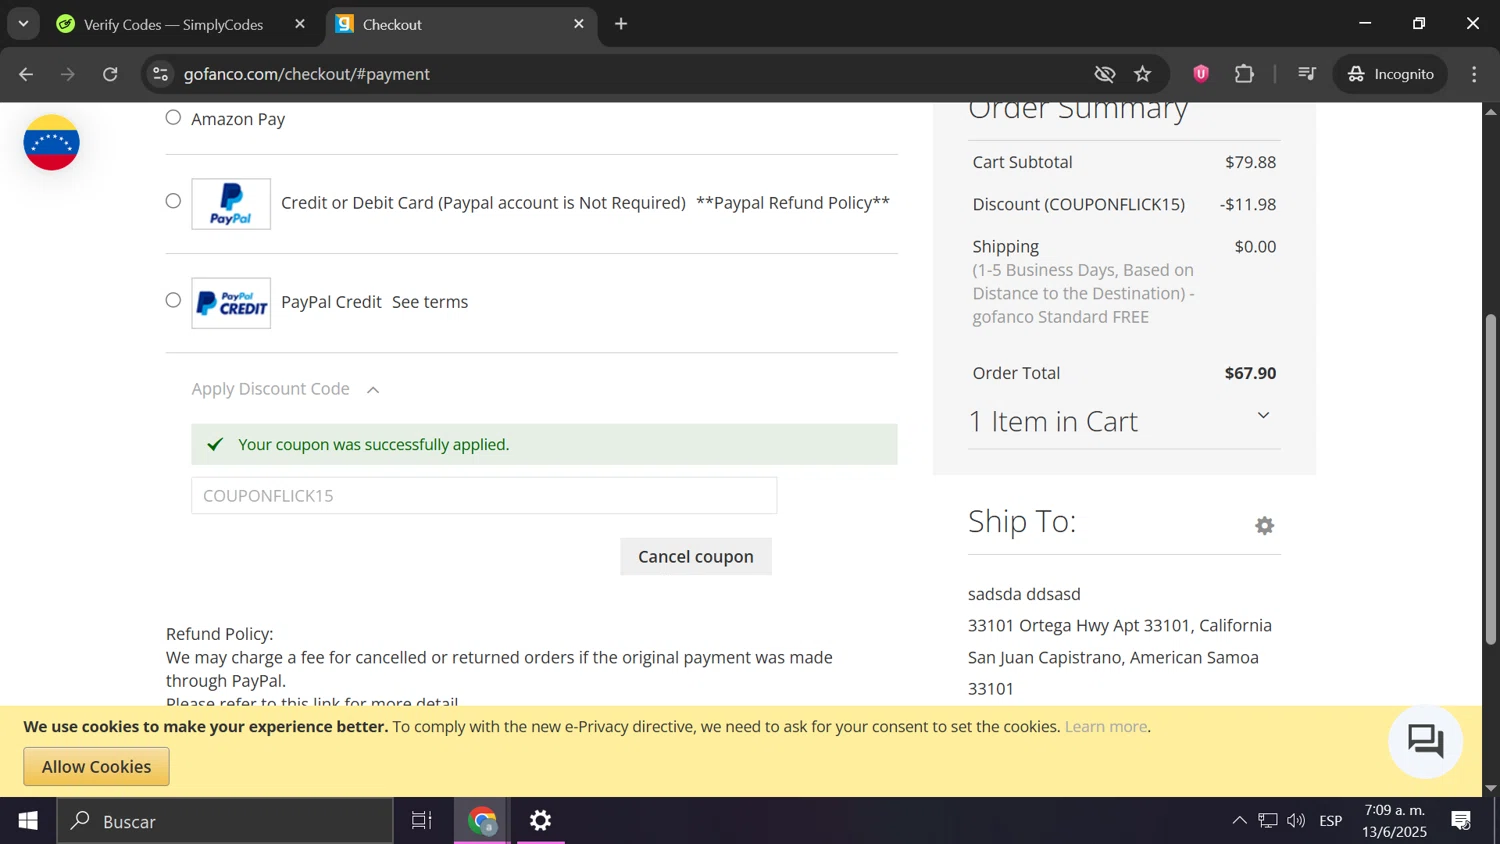Click the Ship To settings gear icon
This screenshot has width=1500, height=844.
click(1264, 525)
